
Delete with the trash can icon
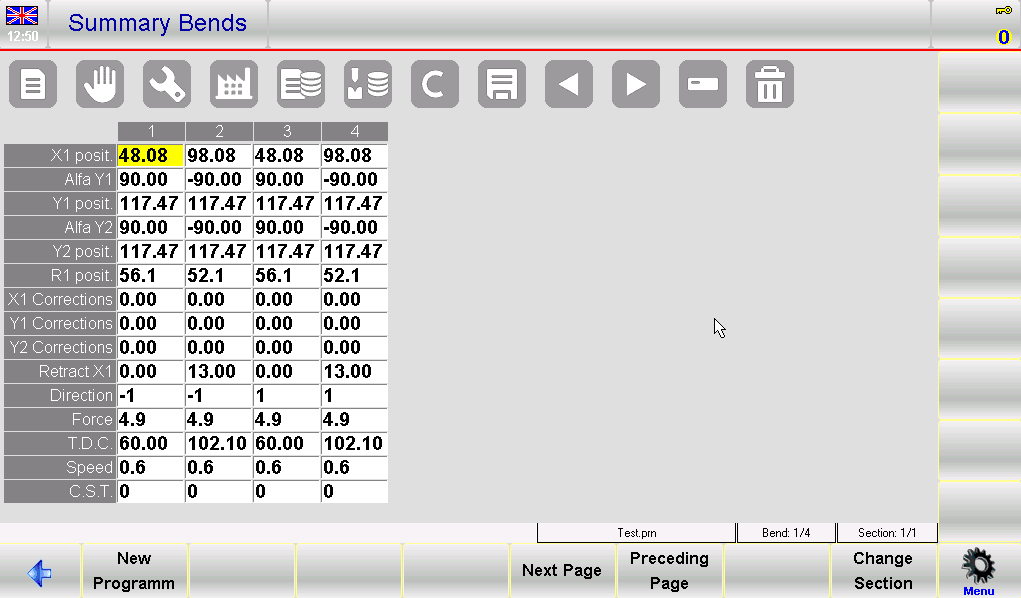(770, 84)
